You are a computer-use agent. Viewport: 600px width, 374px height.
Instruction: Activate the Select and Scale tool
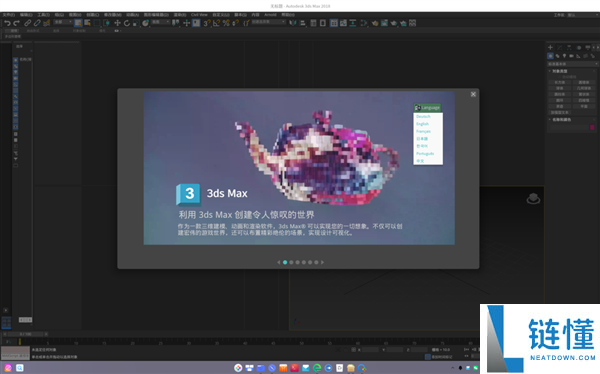[x=136, y=23]
